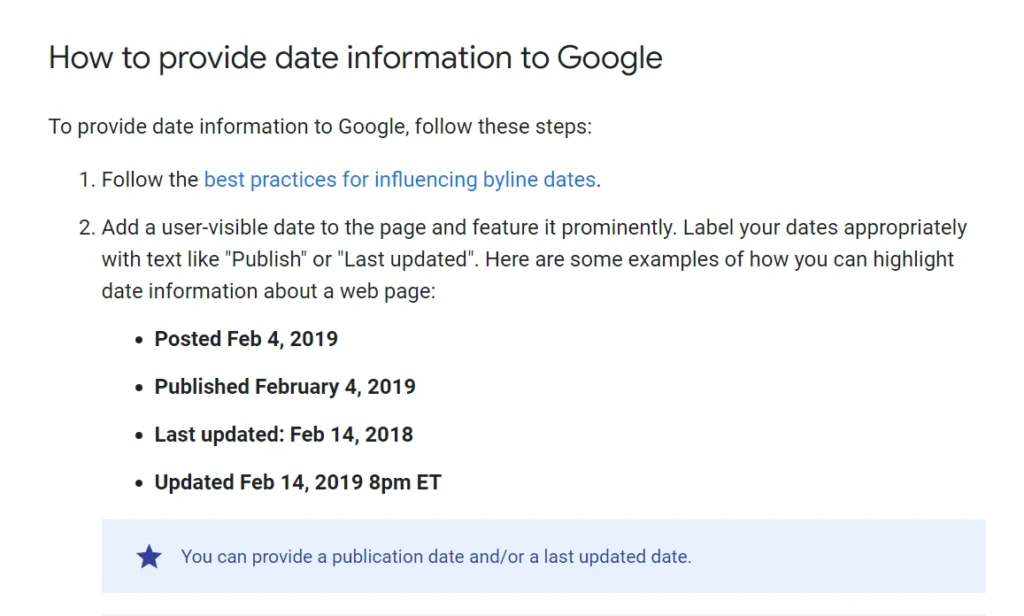Screen dimensions: 1024x616
Task: Click the page heading about date information
Action: click(355, 57)
